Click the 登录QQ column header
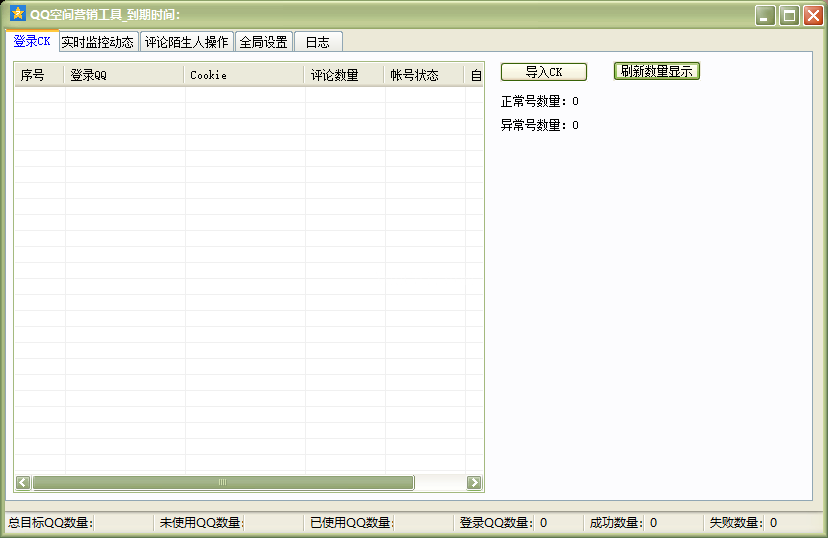 123,75
